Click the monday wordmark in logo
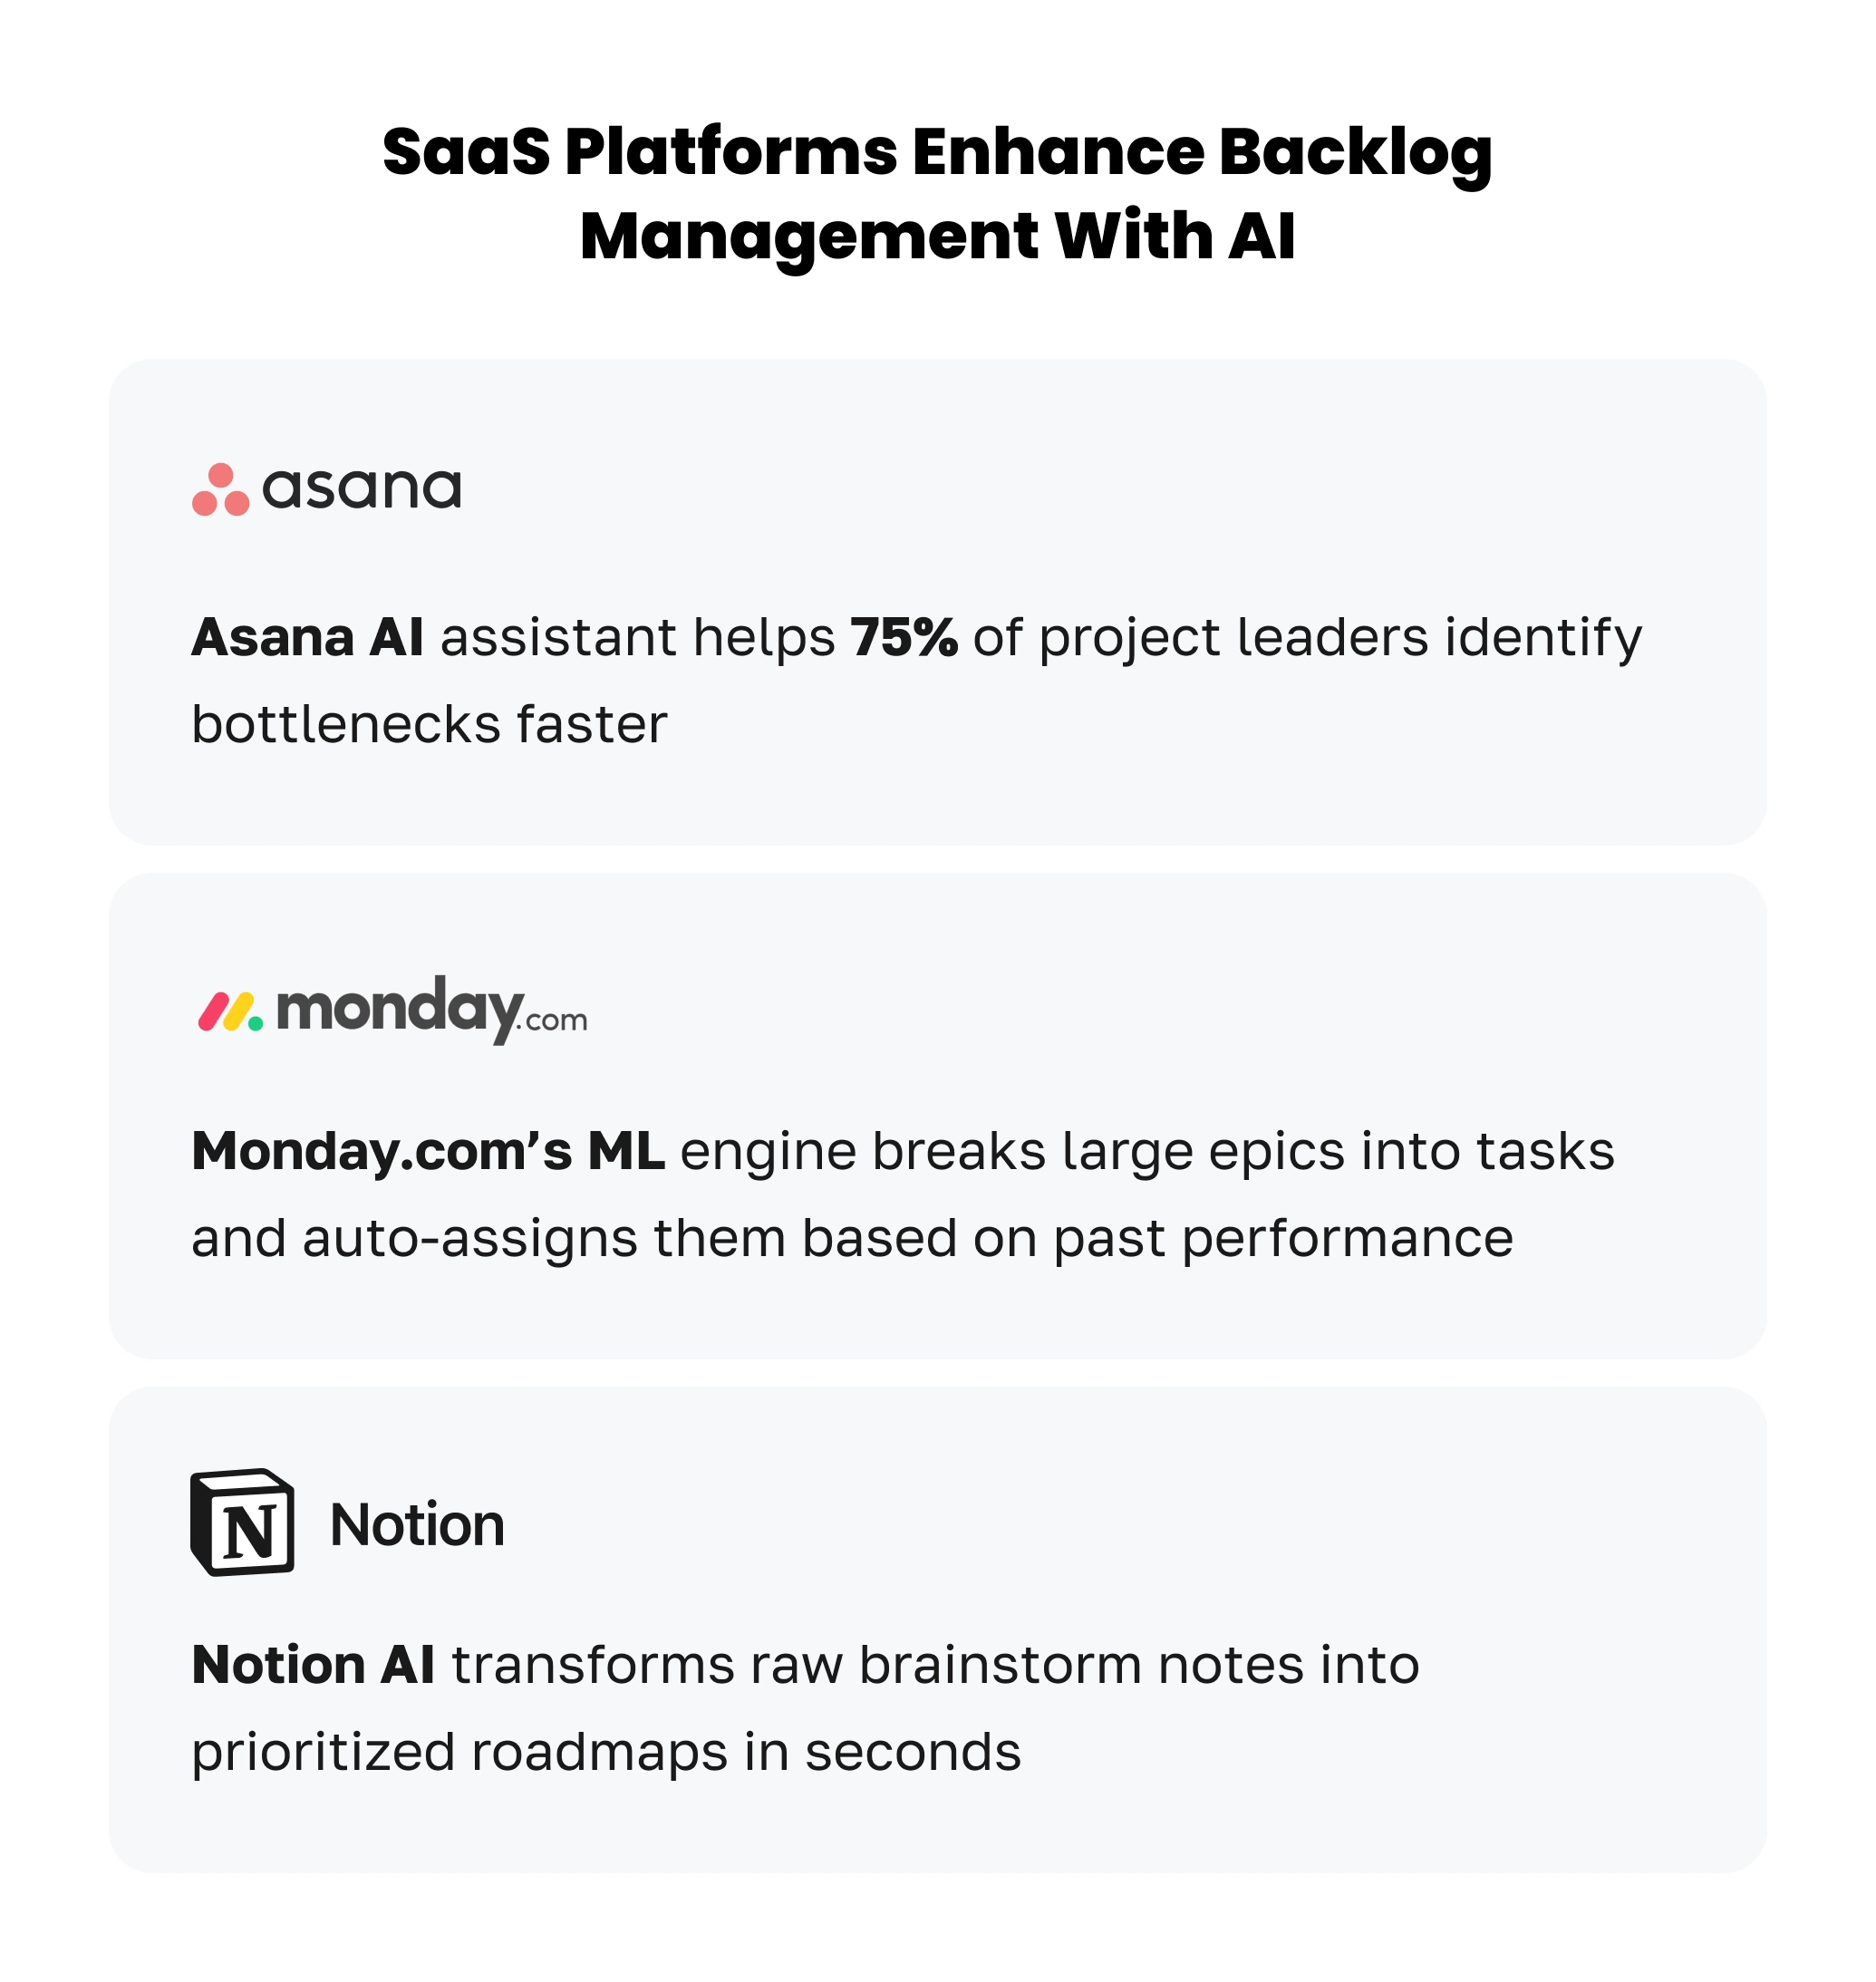The width and height of the screenshot is (1876, 1982). (398, 1009)
